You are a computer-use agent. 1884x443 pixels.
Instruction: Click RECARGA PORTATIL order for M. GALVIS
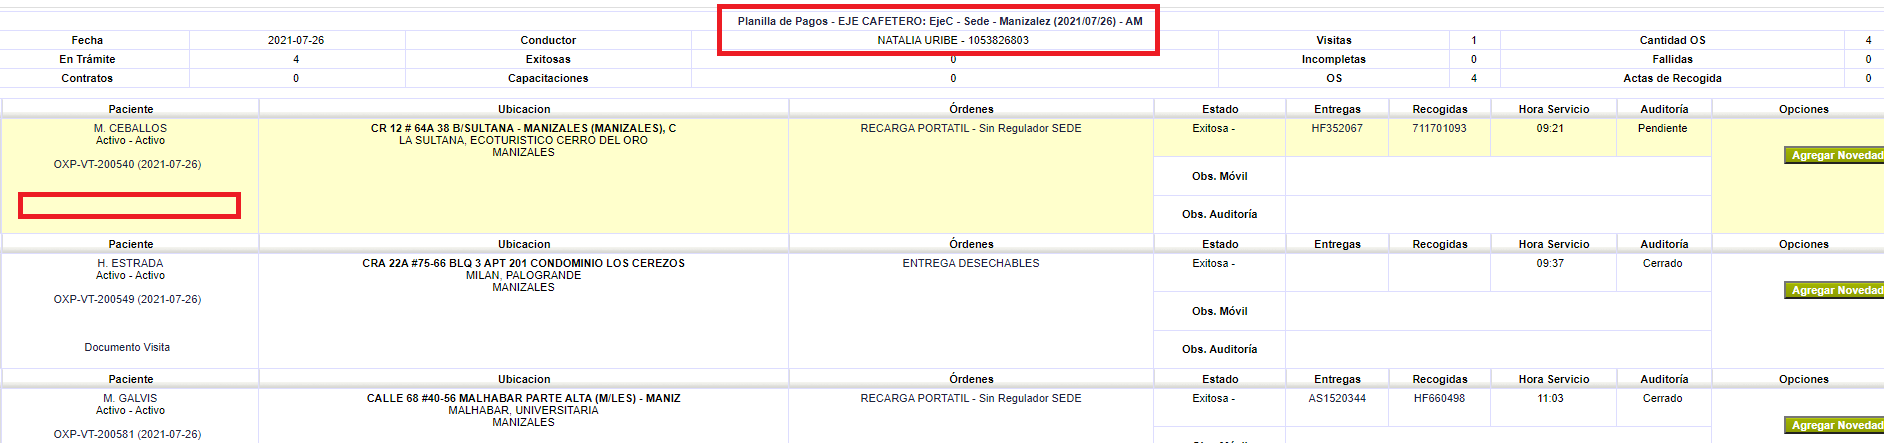pos(971,398)
